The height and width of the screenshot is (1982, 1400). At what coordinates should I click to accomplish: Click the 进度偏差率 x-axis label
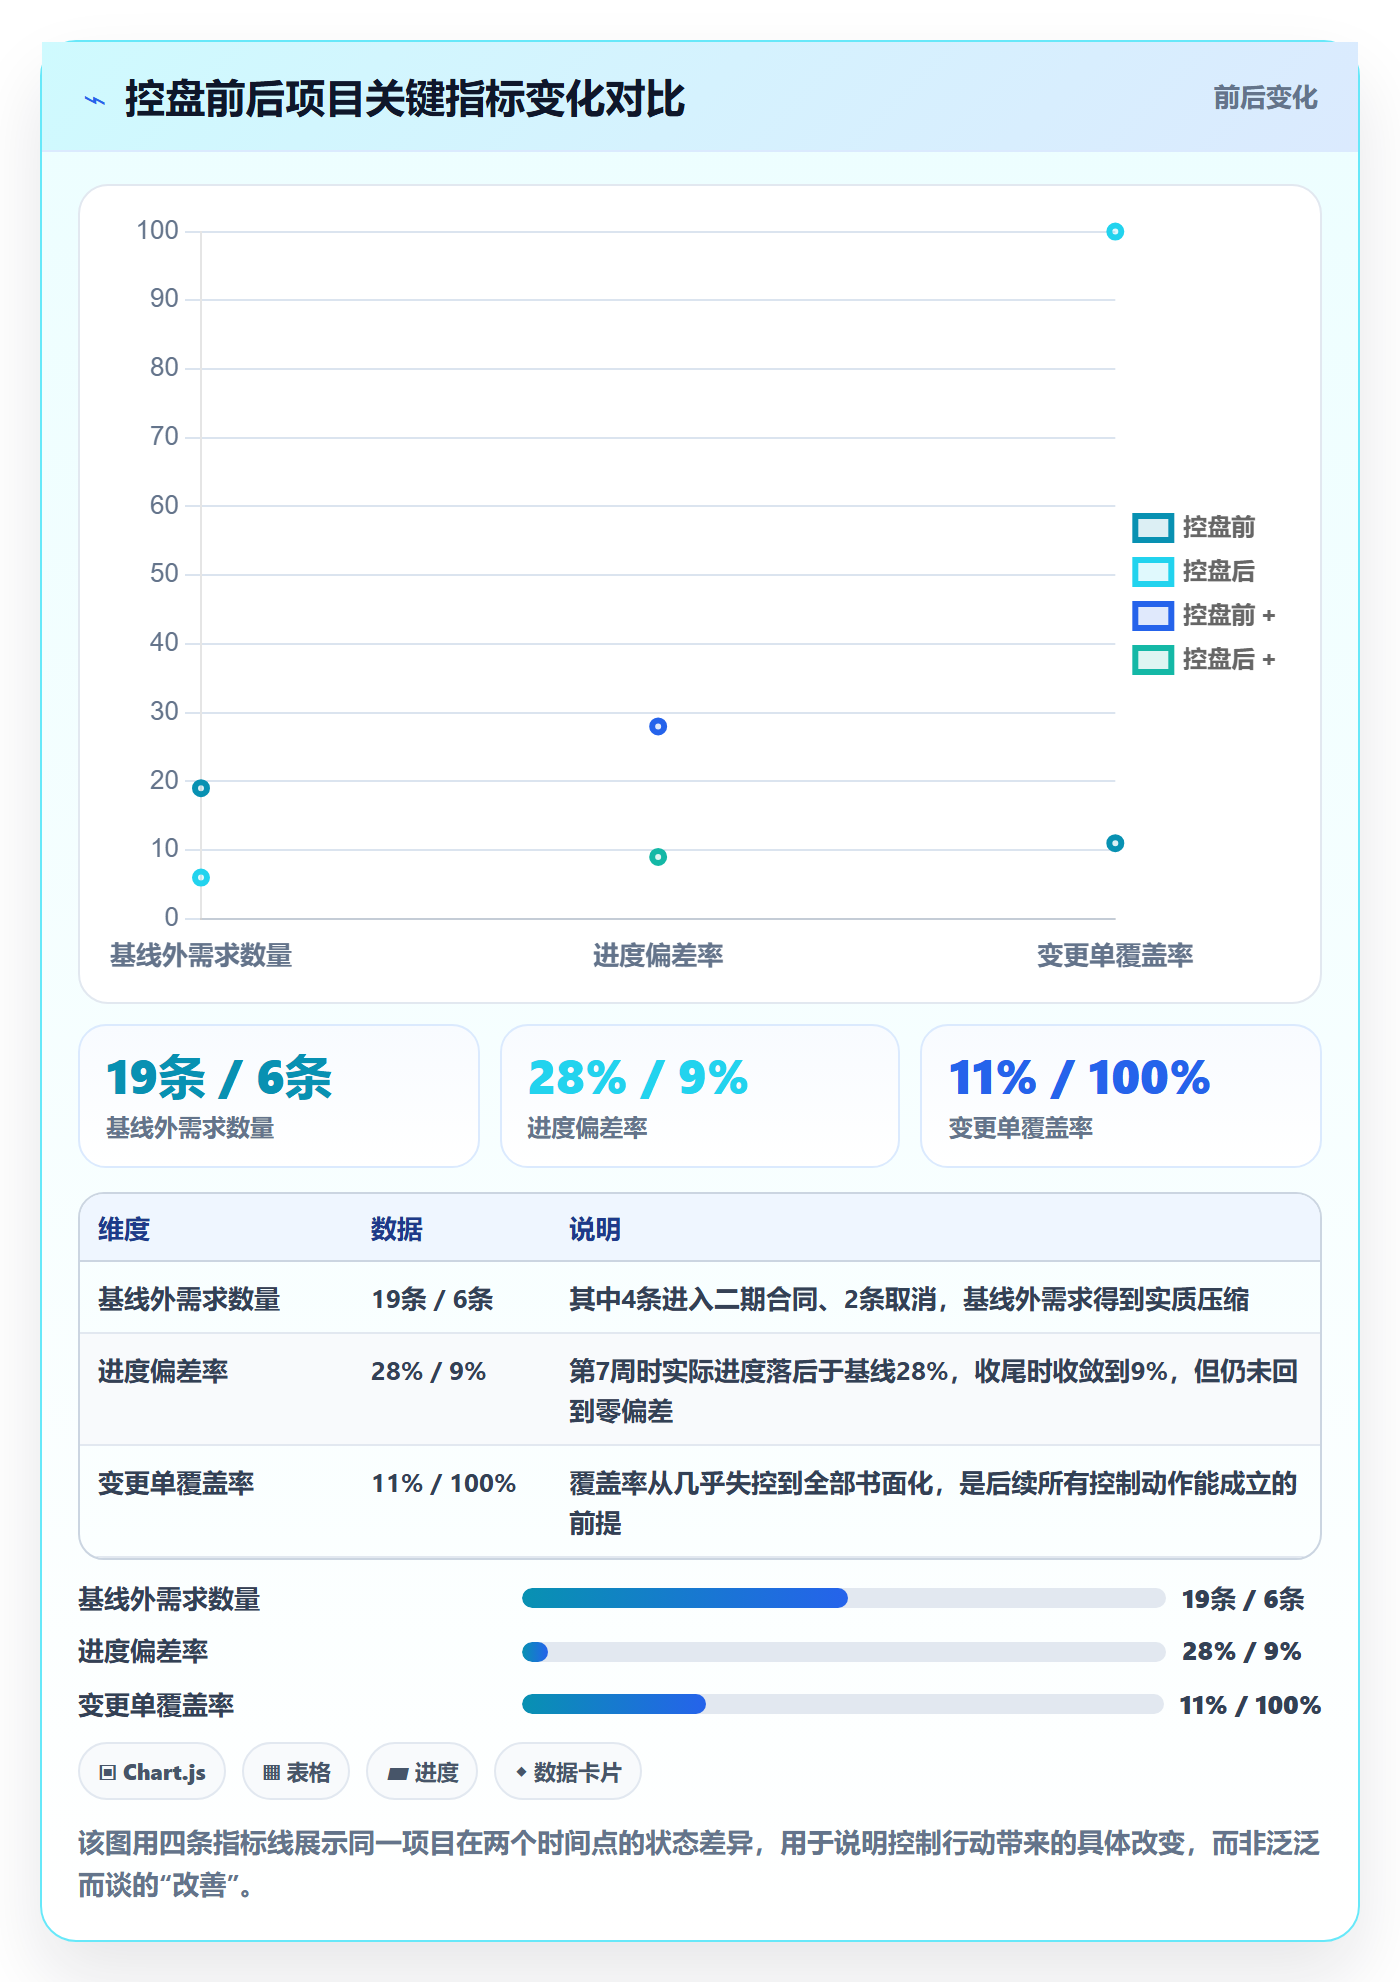tap(658, 955)
